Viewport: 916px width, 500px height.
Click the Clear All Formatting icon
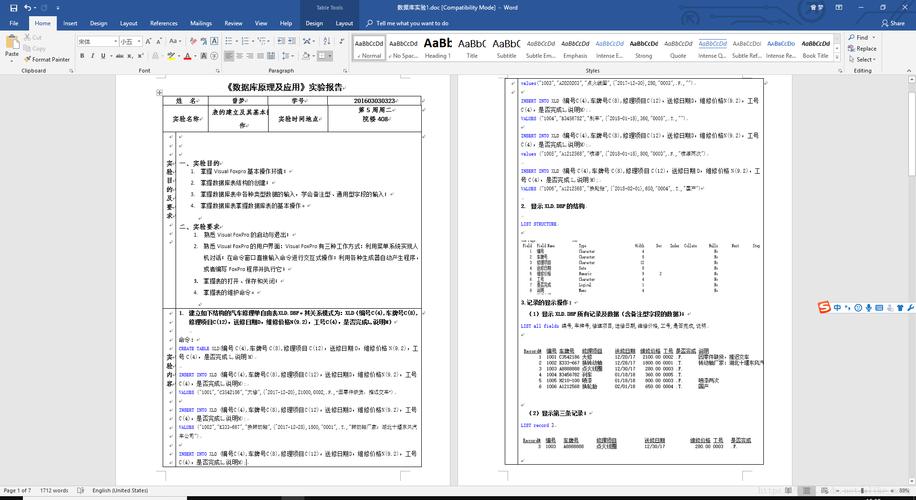click(x=193, y=41)
